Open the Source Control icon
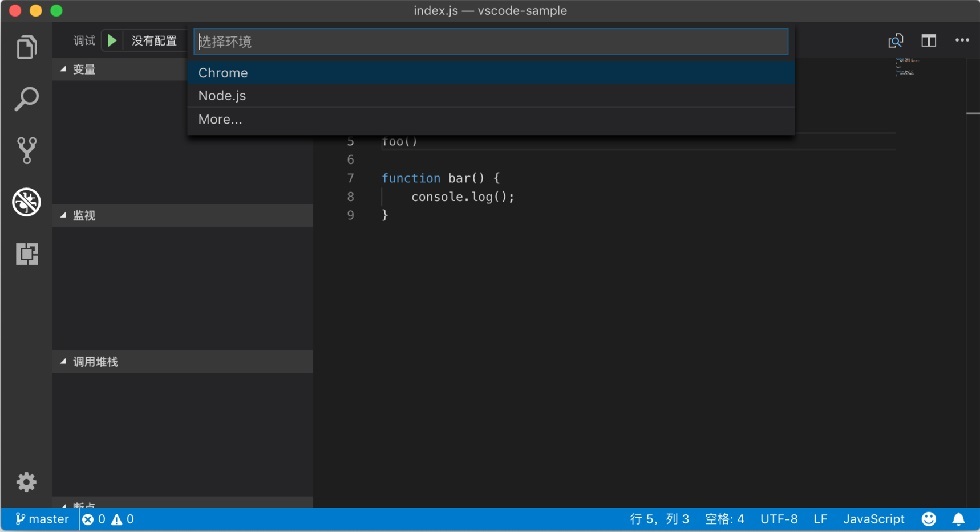Viewport: 980px width, 532px height. point(26,150)
